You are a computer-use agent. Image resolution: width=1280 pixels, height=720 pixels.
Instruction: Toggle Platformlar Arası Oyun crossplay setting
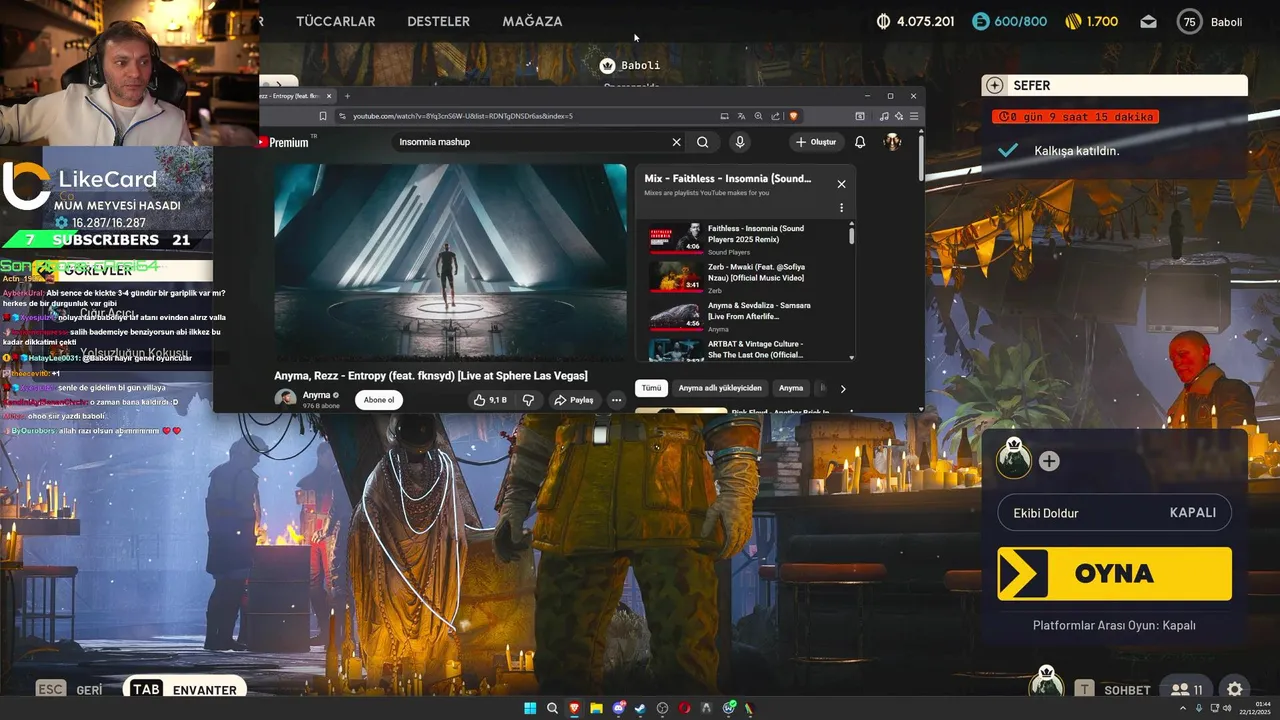pyautogui.click(x=1114, y=625)
